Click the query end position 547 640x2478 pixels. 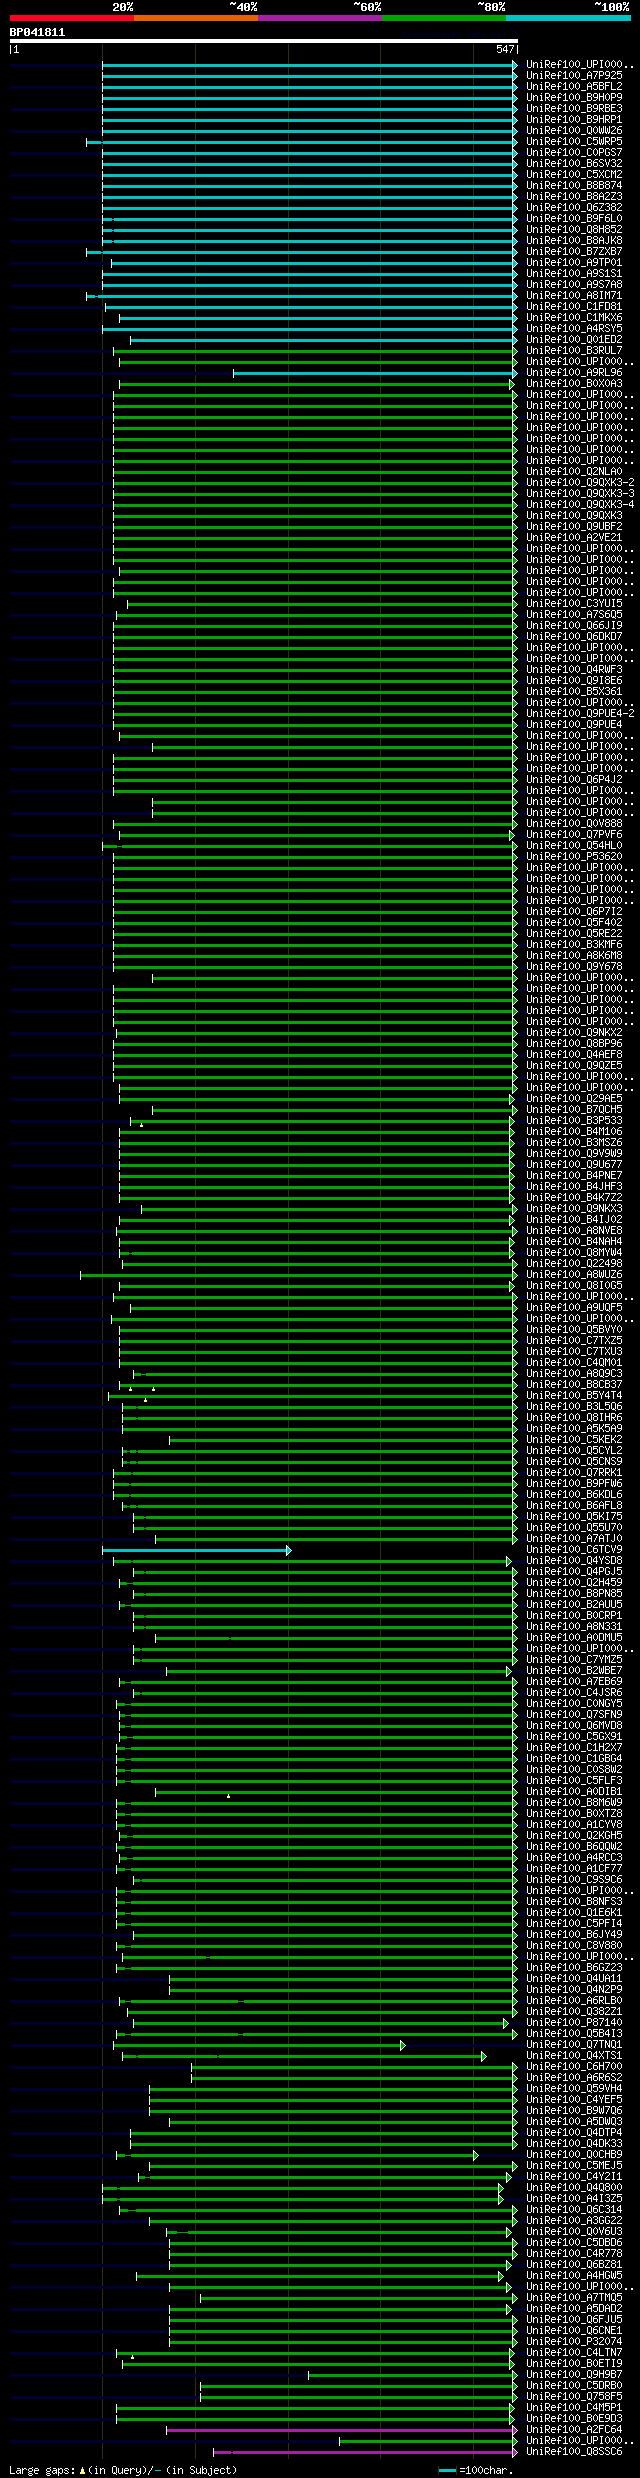point(505,49)
